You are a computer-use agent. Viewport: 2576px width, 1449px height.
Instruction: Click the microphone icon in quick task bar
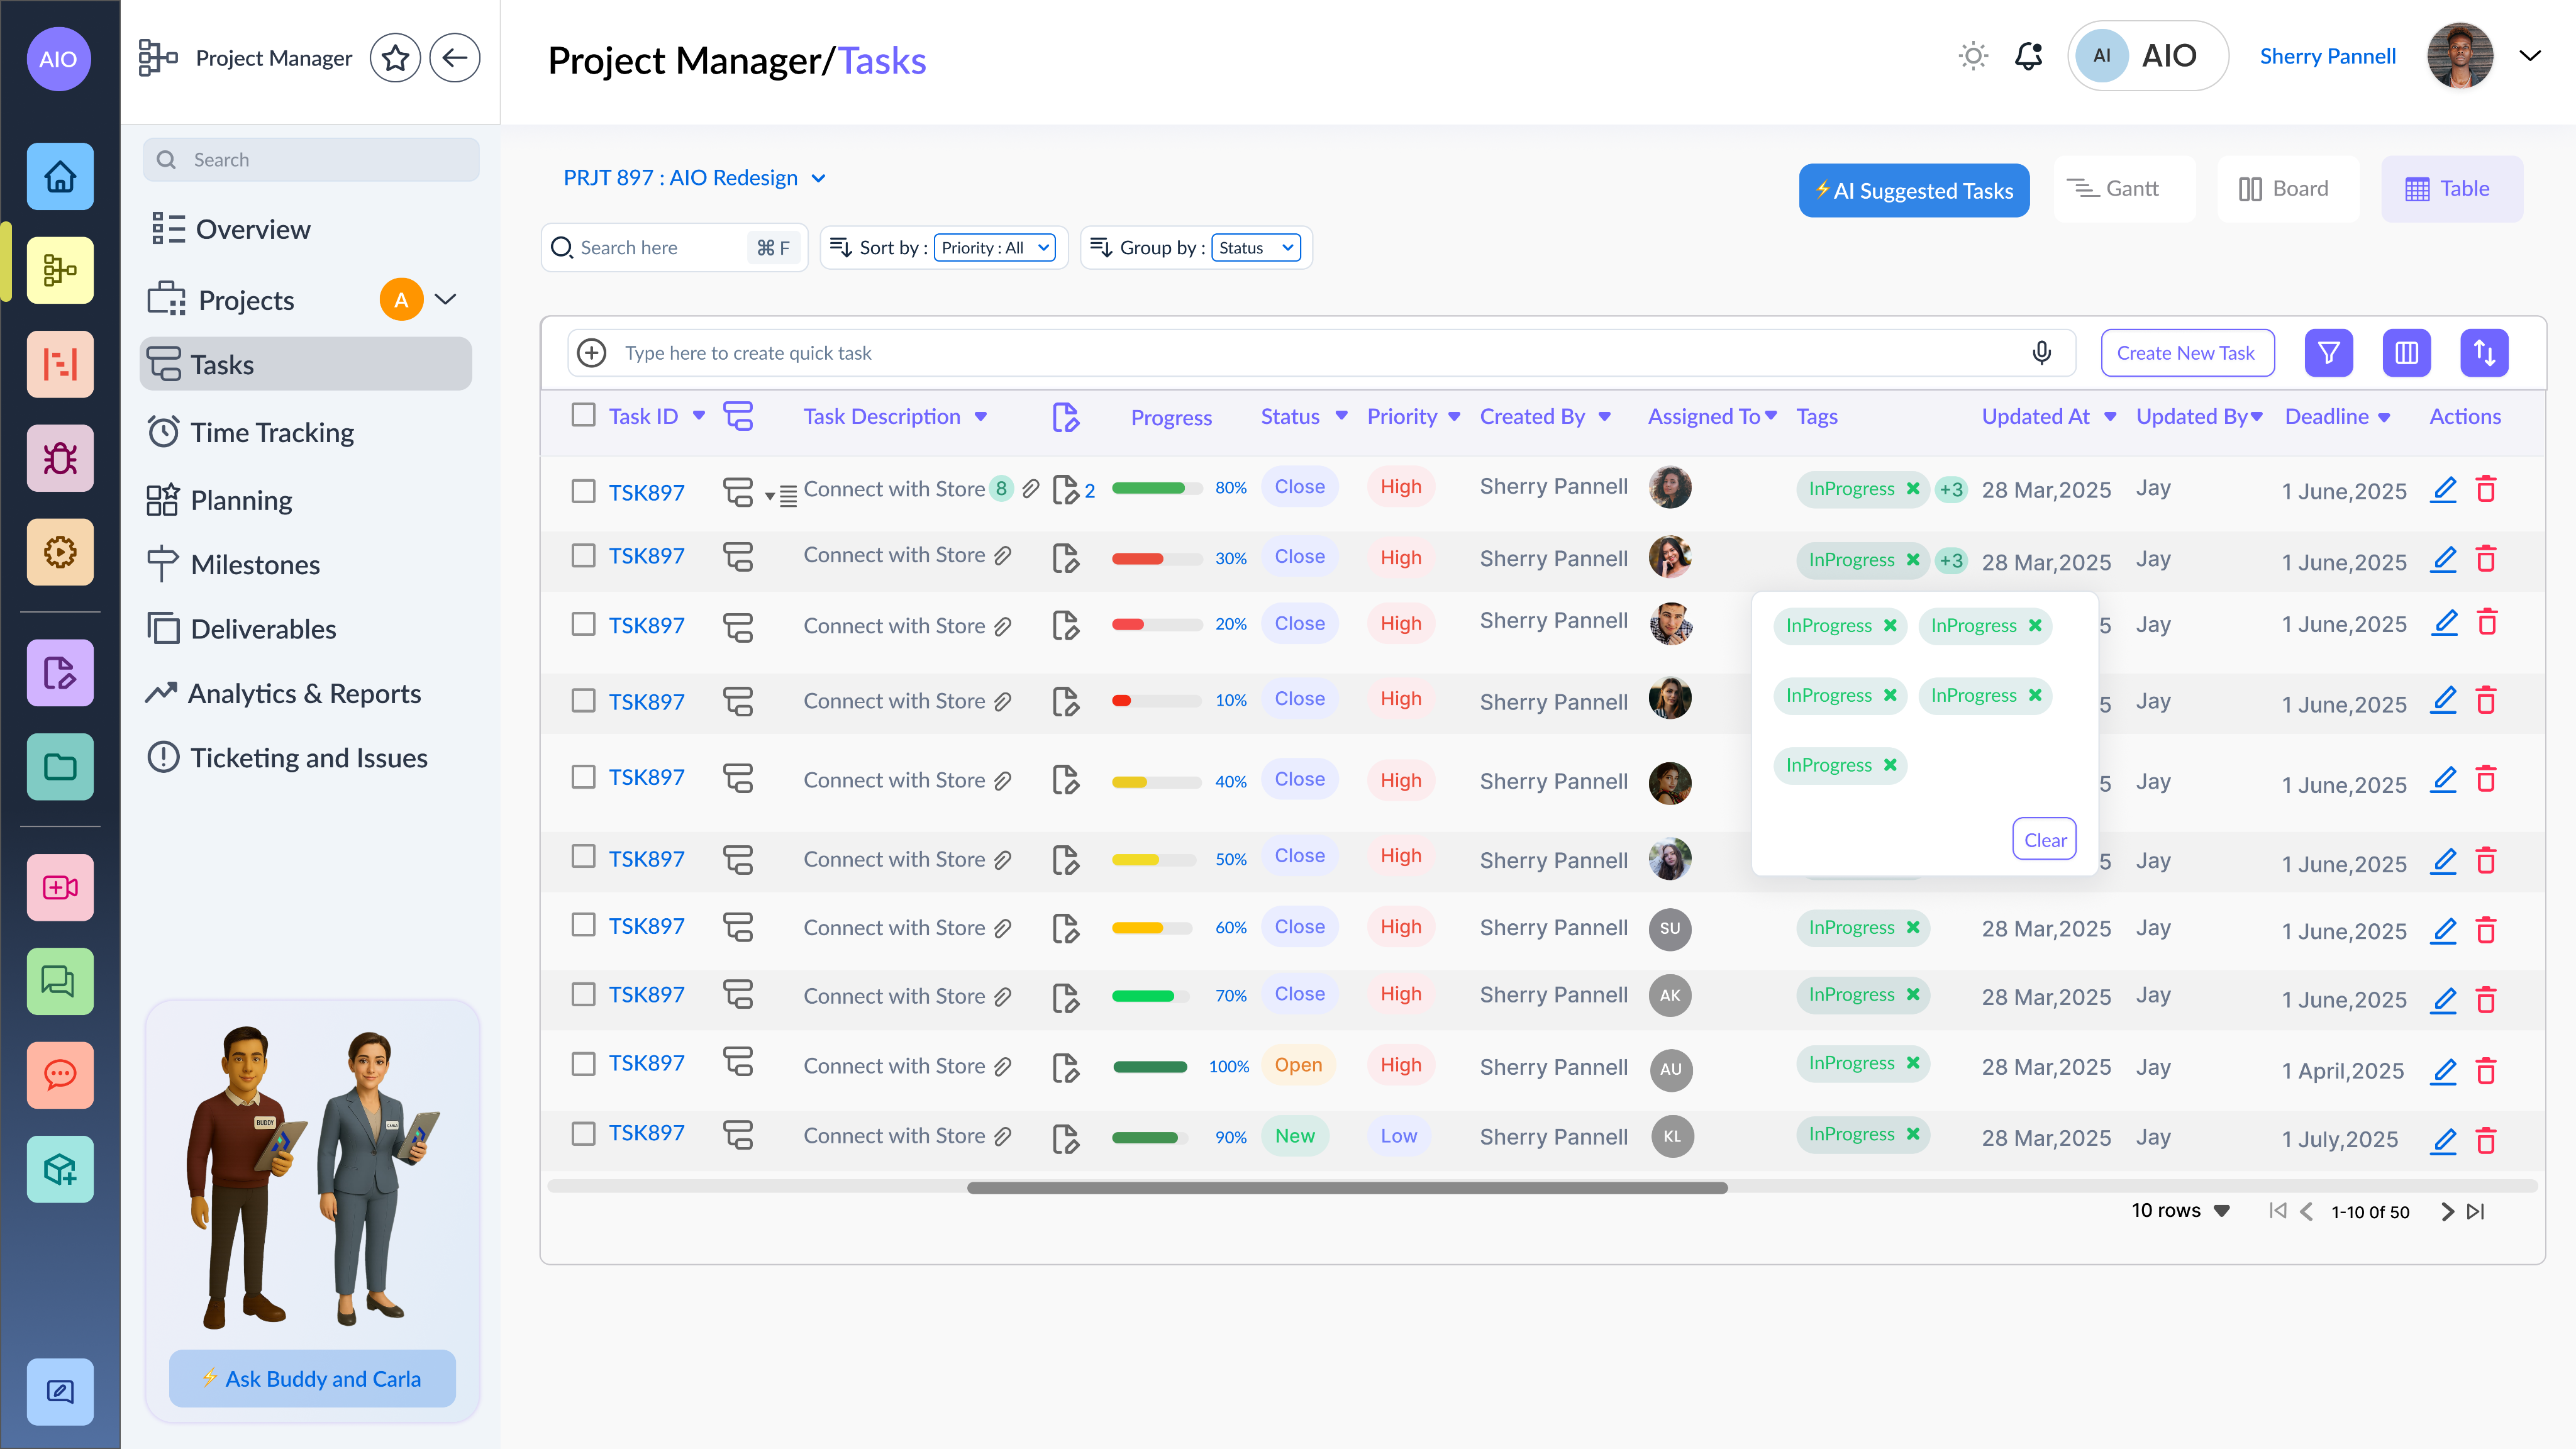(x=2041, y=353)
